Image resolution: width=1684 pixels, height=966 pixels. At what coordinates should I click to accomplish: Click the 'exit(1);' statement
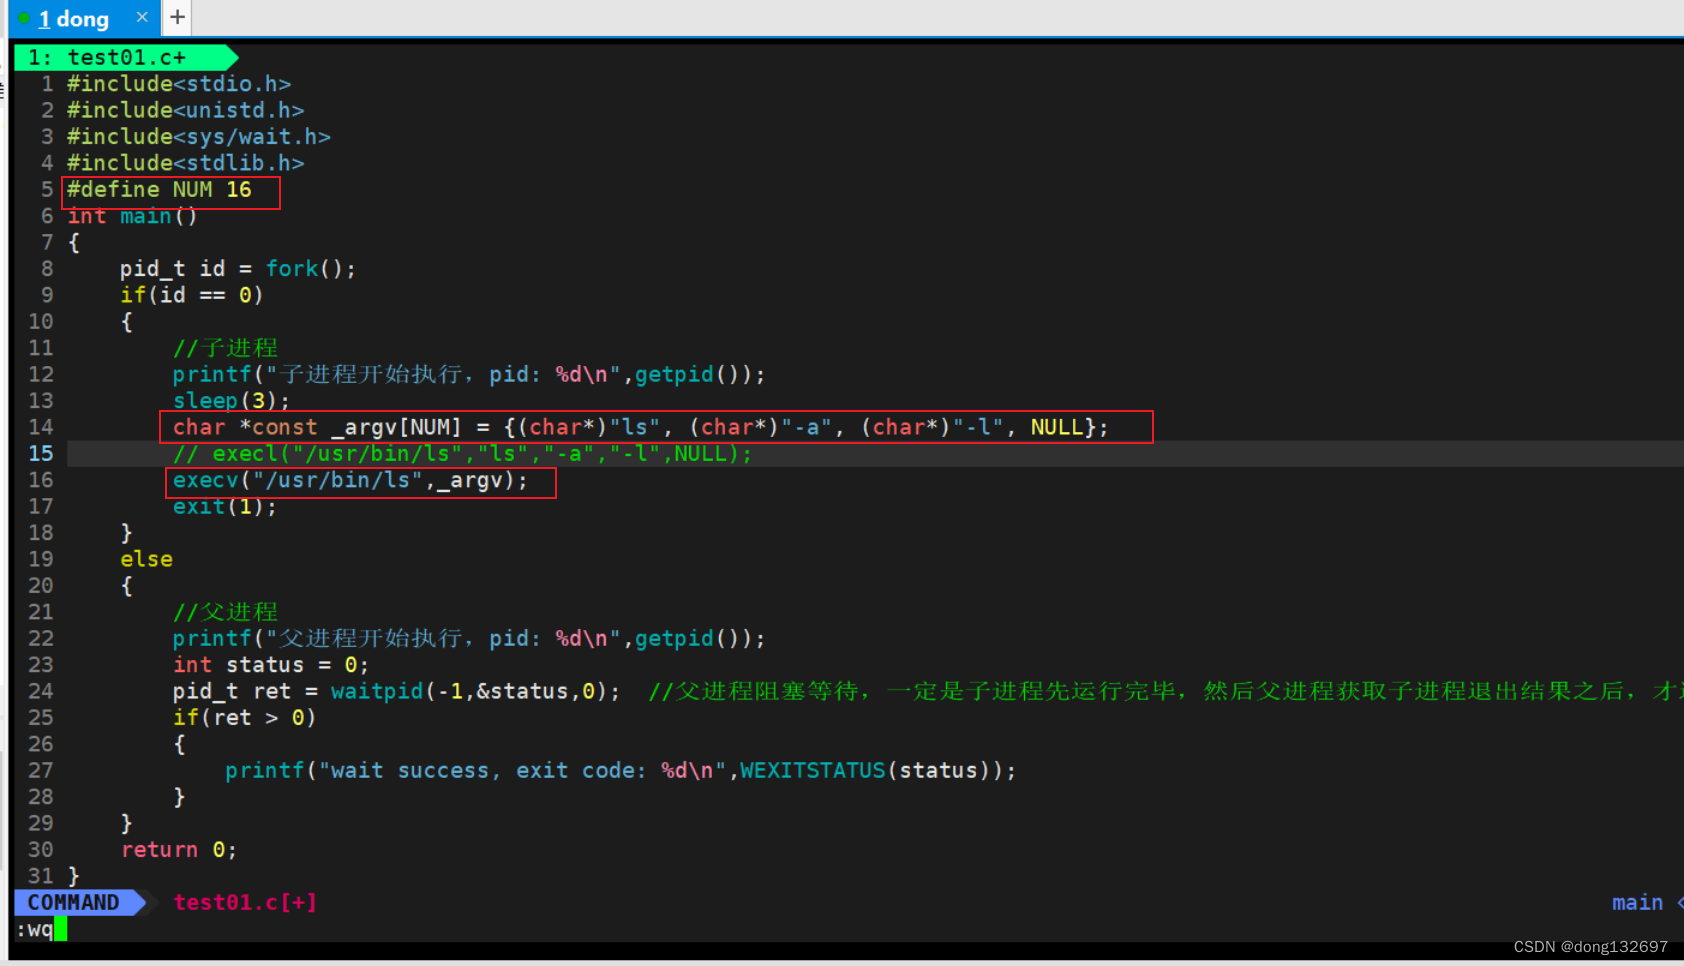click(x=224, y=507)
